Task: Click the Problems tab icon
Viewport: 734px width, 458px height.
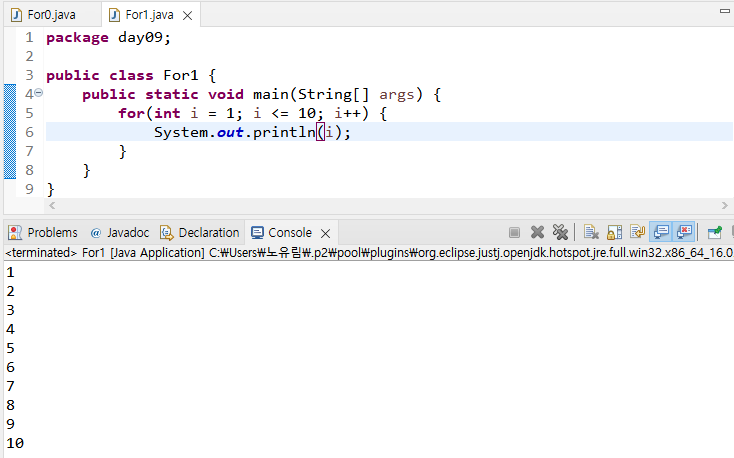Action: coord(15,232)
